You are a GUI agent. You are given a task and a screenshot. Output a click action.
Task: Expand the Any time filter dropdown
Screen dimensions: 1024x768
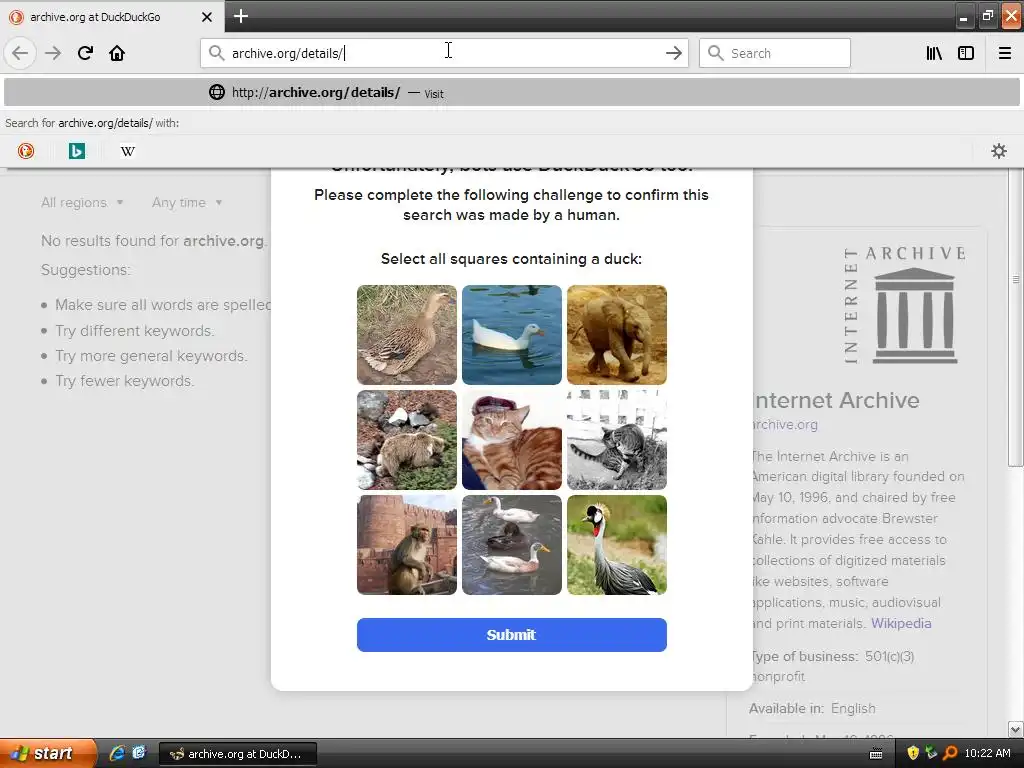[x=187, y=202]
